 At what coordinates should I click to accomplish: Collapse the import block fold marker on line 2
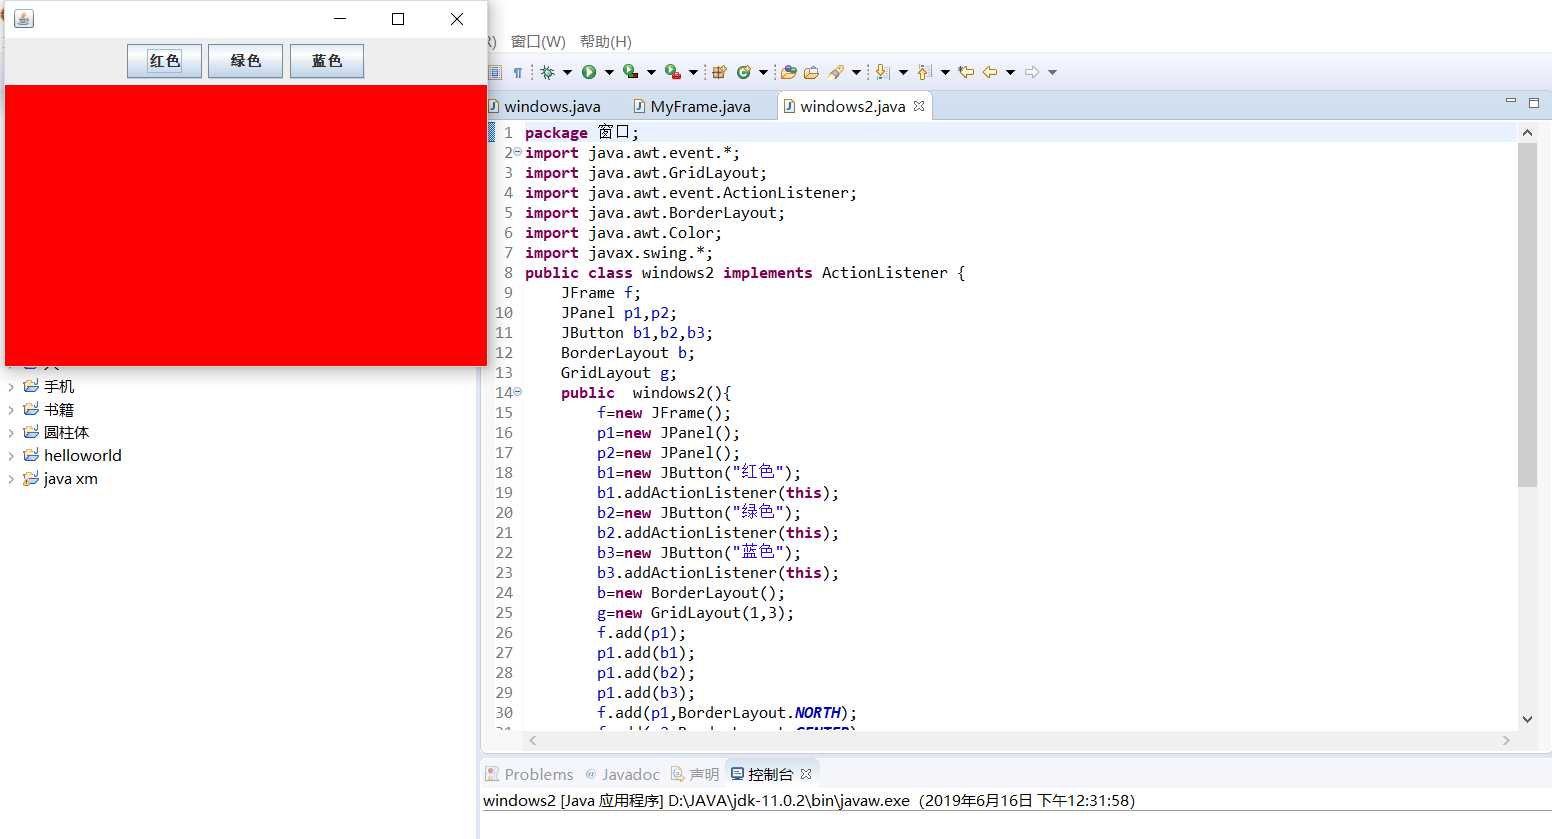coord(517,152)
